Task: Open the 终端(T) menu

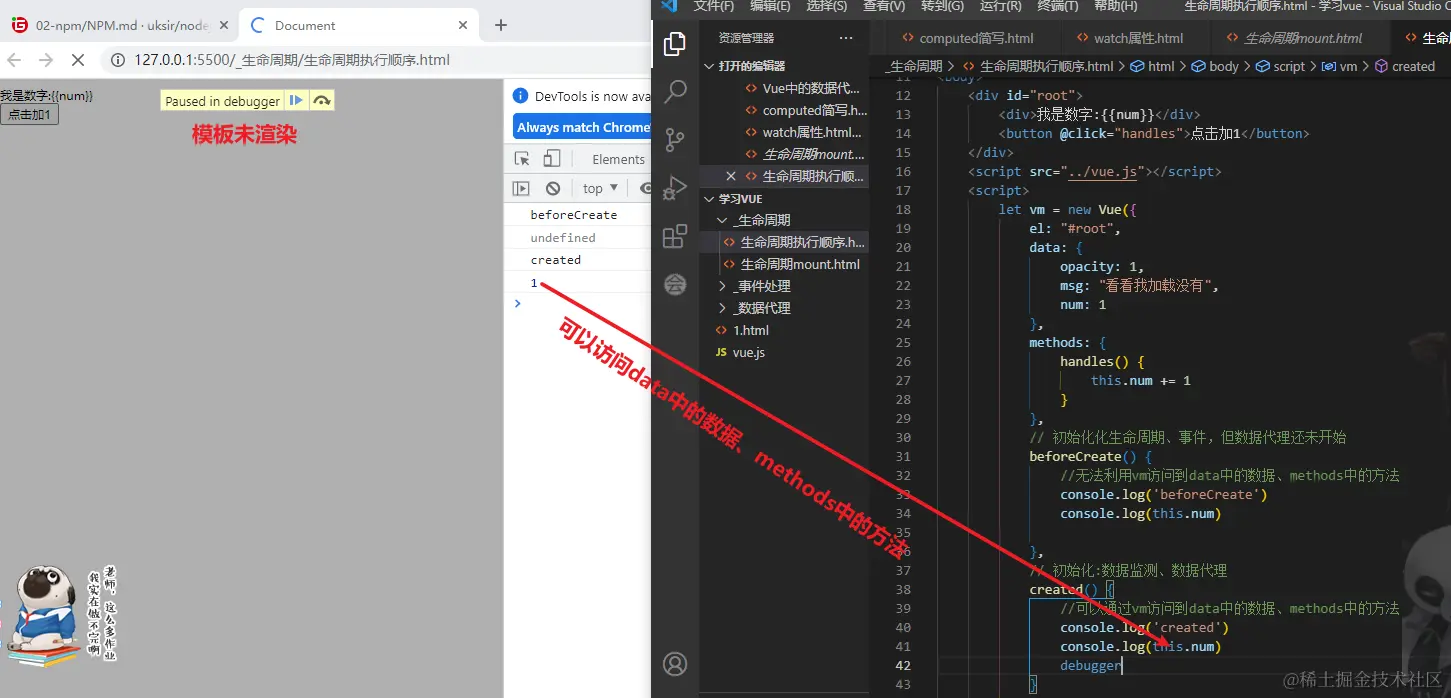Action: (1057, 6)
